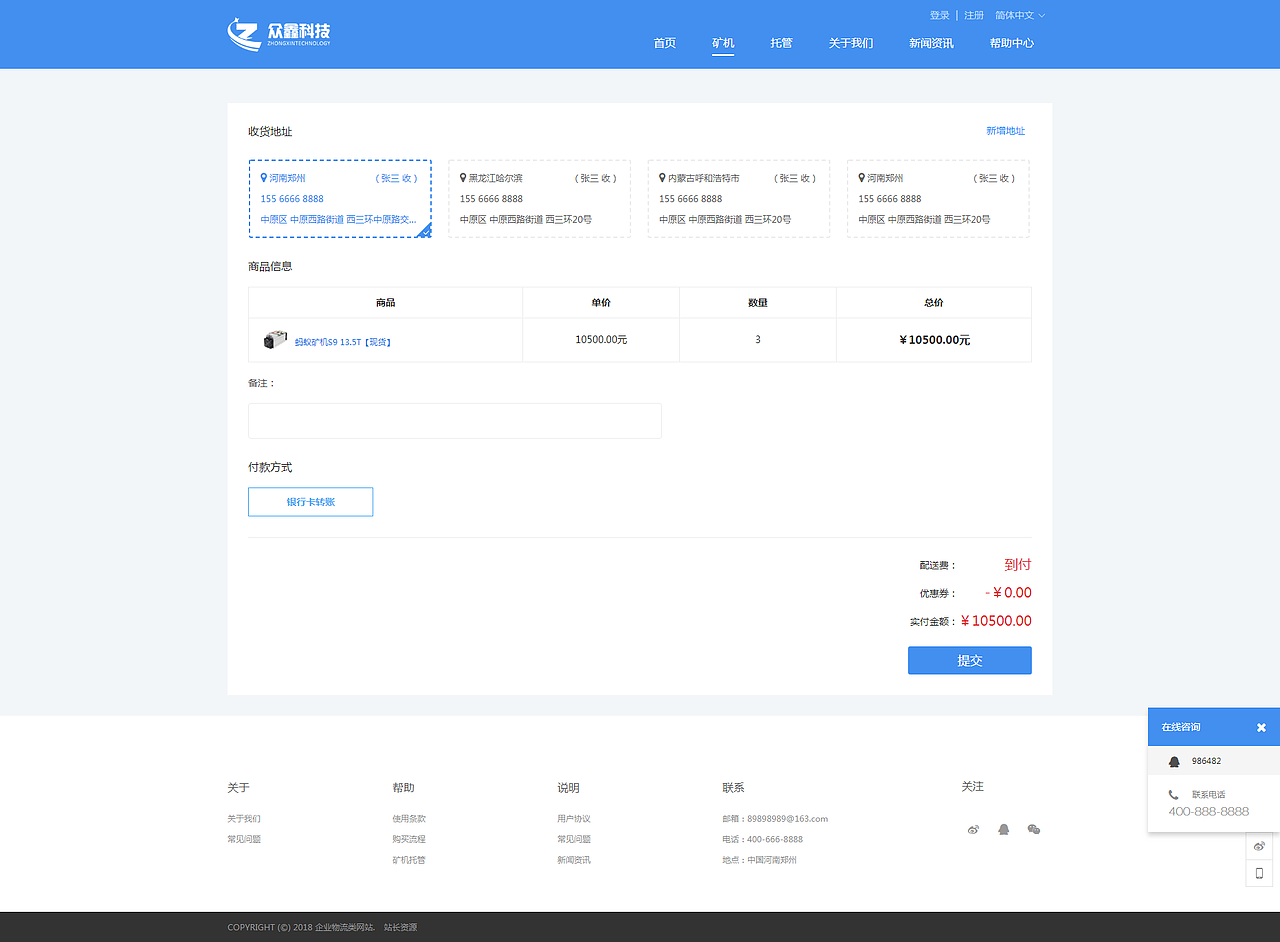The image size is (1280, 942).
Task: Open 关于我们 in the top navigation
Action: point(851,43)
